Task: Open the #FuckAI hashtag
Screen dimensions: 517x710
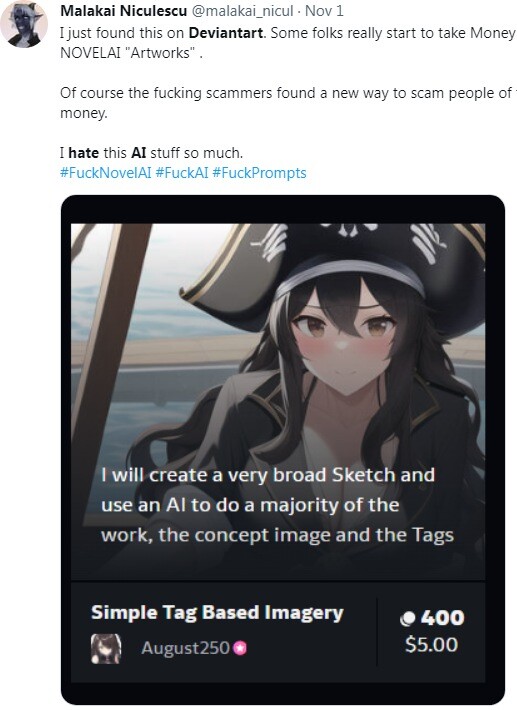Action: pos(182,173)
